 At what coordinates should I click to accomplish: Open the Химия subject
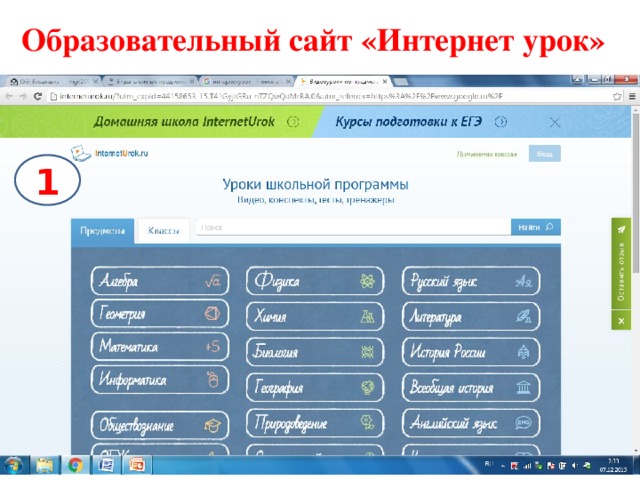pyautogui.click(x=315, y=316)
